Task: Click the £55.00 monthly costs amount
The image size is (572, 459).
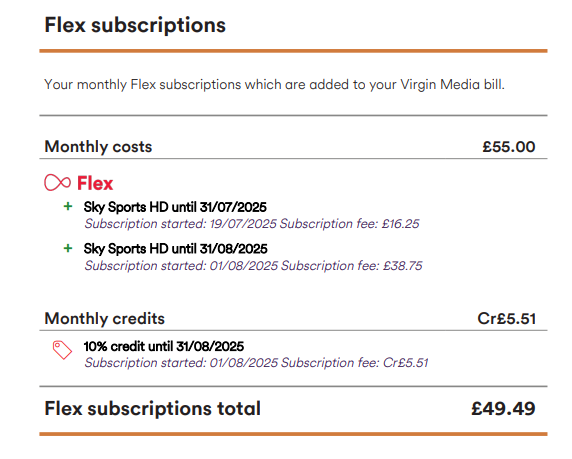Action: 509,147
